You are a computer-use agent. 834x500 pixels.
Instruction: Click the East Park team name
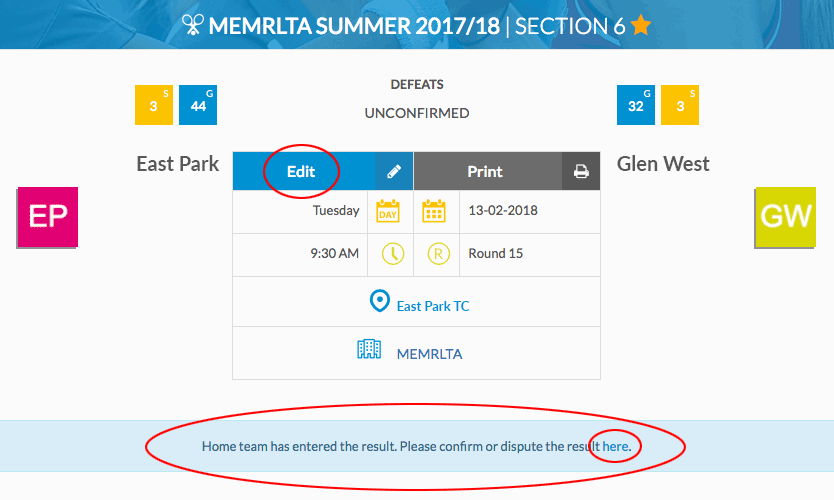point(178,164)
